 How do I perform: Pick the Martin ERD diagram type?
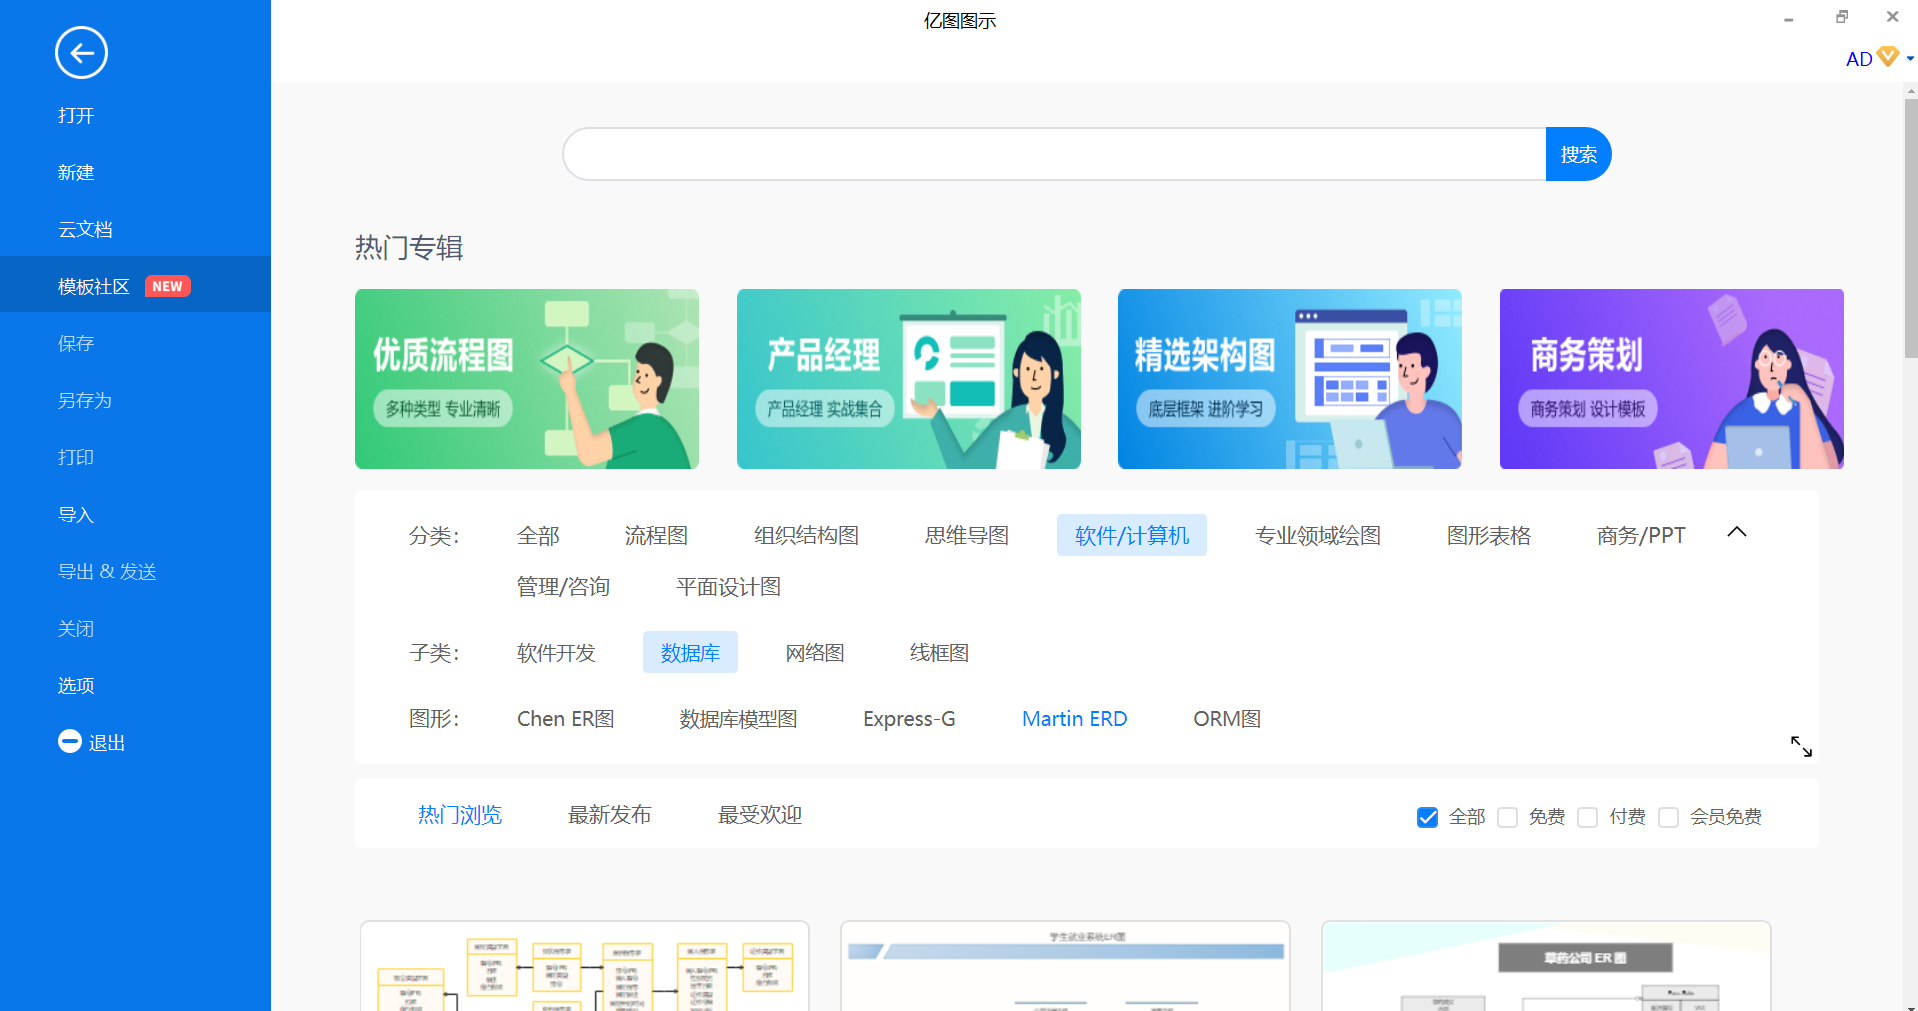(x=1074, y=719)
